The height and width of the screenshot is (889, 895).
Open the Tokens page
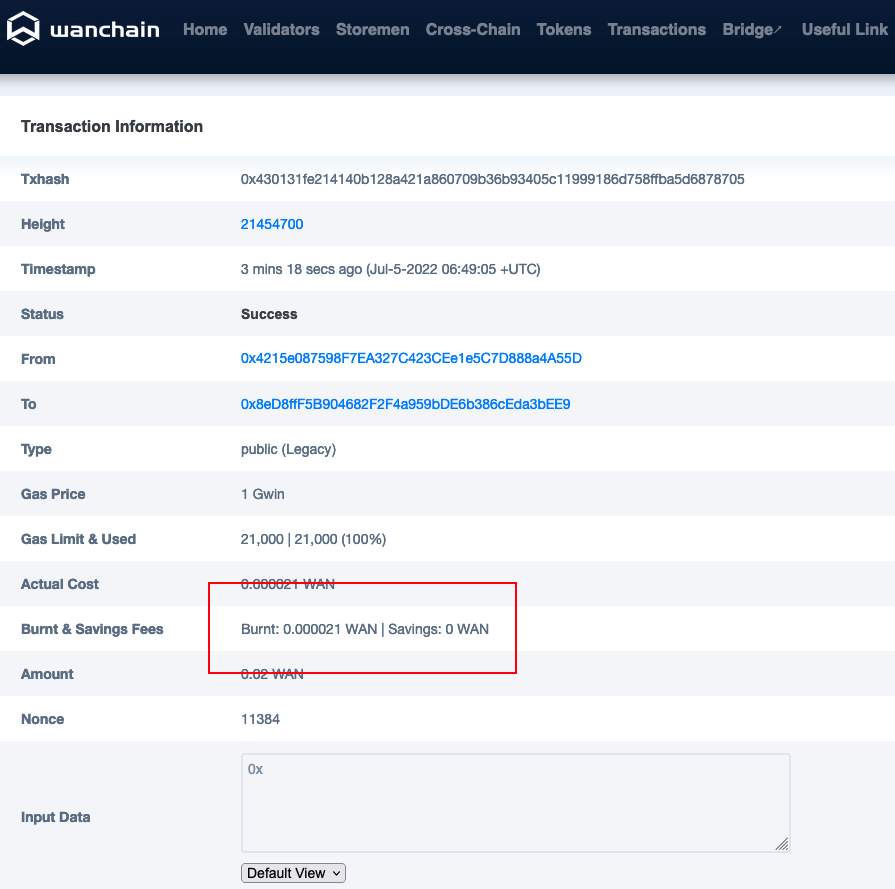pos(563,30)
